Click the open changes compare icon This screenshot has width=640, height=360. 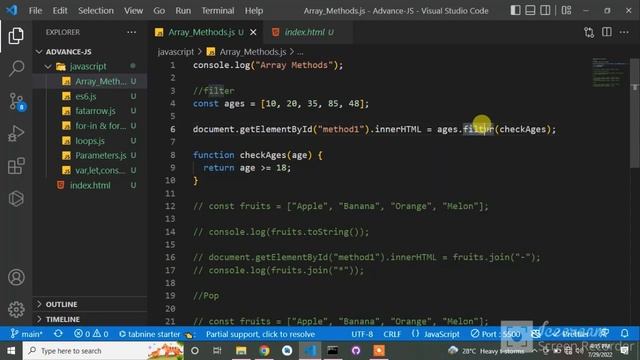[x=589, y=32]
